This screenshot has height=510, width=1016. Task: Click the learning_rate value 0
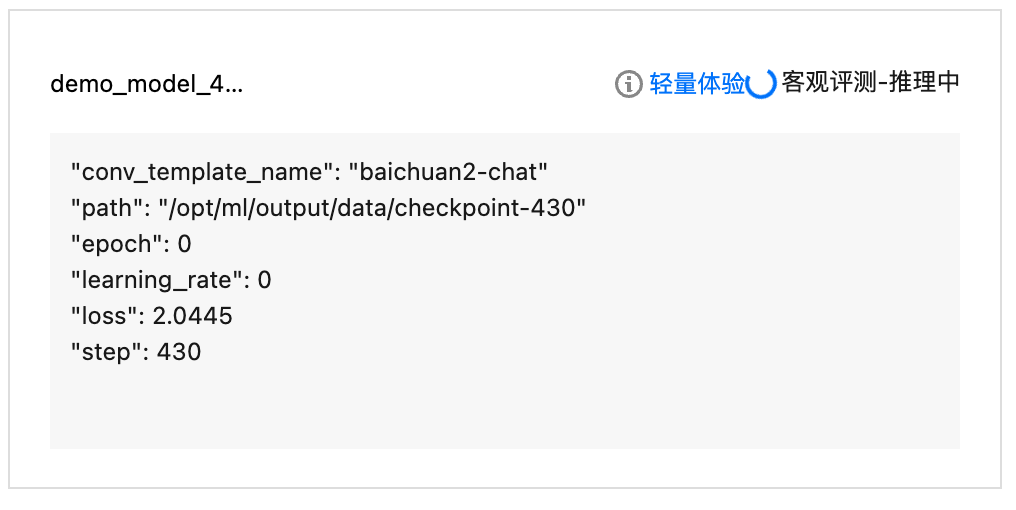click(264, 280)
